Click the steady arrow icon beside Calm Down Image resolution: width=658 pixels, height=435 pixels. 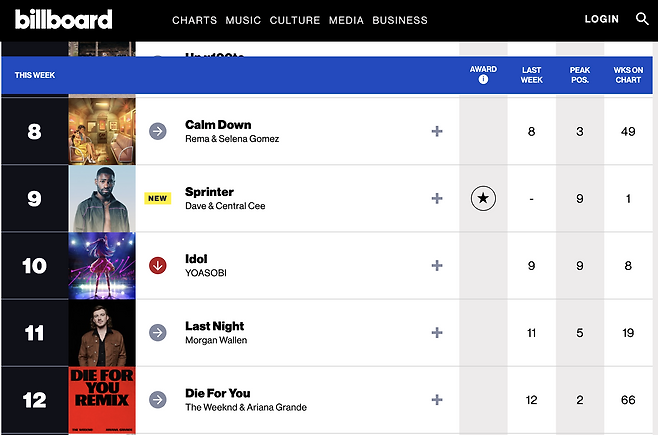pyautogui.click(x=157, y=131)
